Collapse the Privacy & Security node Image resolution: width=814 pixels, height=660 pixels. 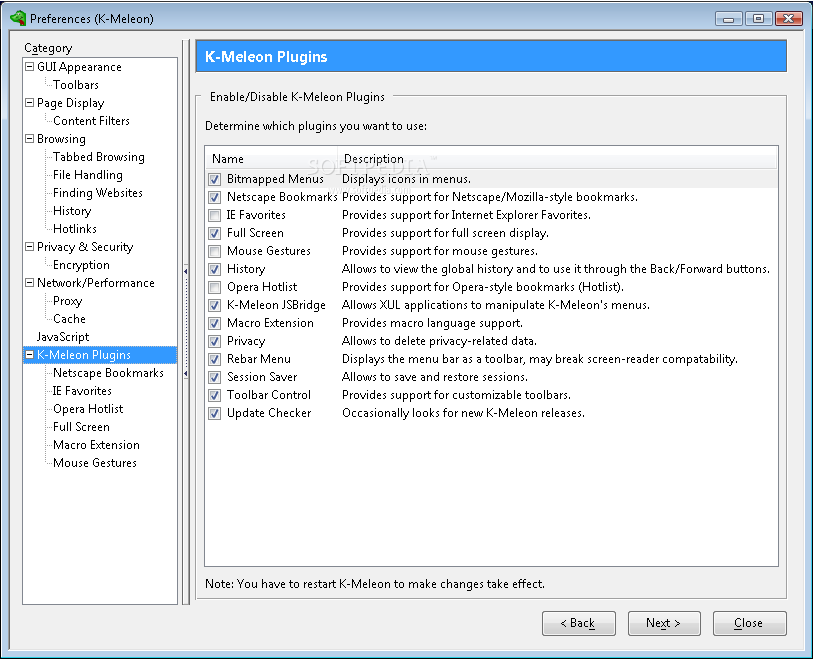point(30,247)
